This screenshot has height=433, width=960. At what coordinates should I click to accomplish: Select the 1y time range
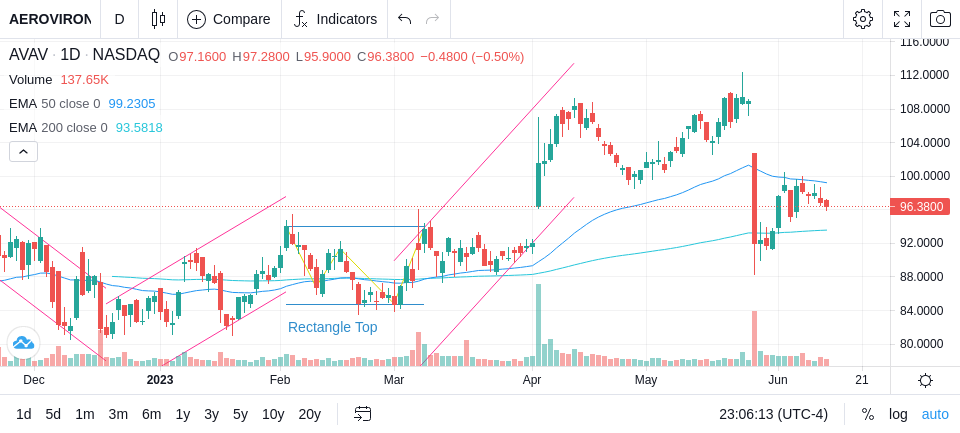point(182,415)
